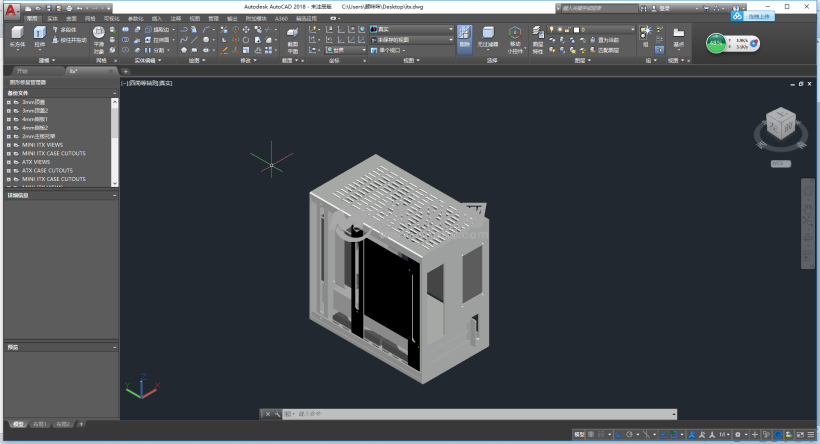Collapse the Details (详细信息) section
The height and width of the screenshot is (444, 820).
[x=115, y=196]
